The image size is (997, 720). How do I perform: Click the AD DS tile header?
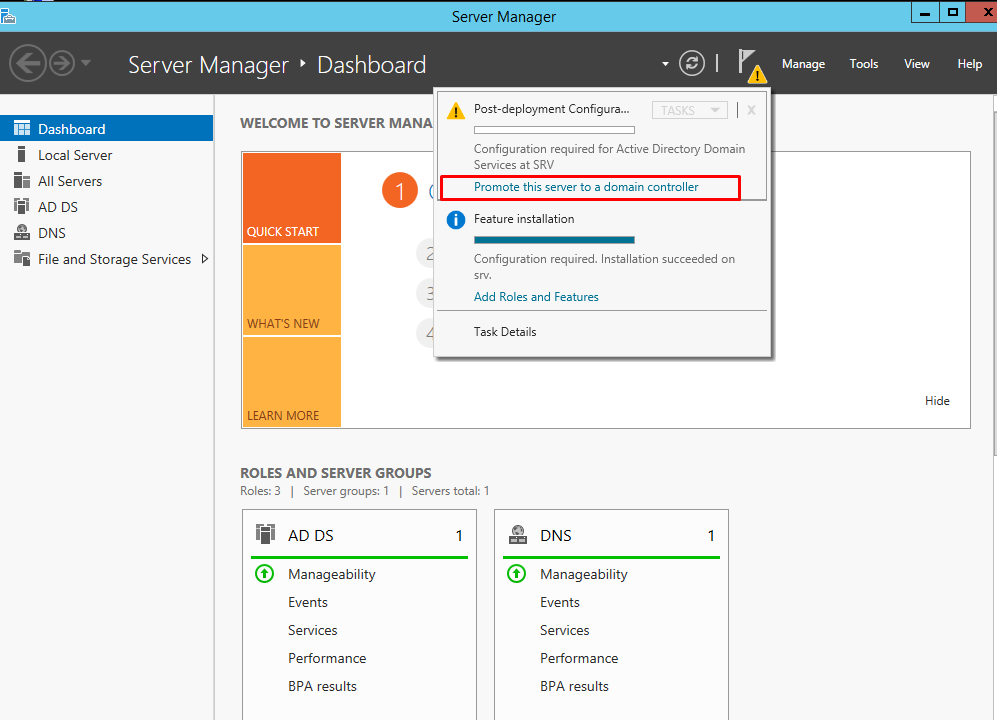[359, 536]
